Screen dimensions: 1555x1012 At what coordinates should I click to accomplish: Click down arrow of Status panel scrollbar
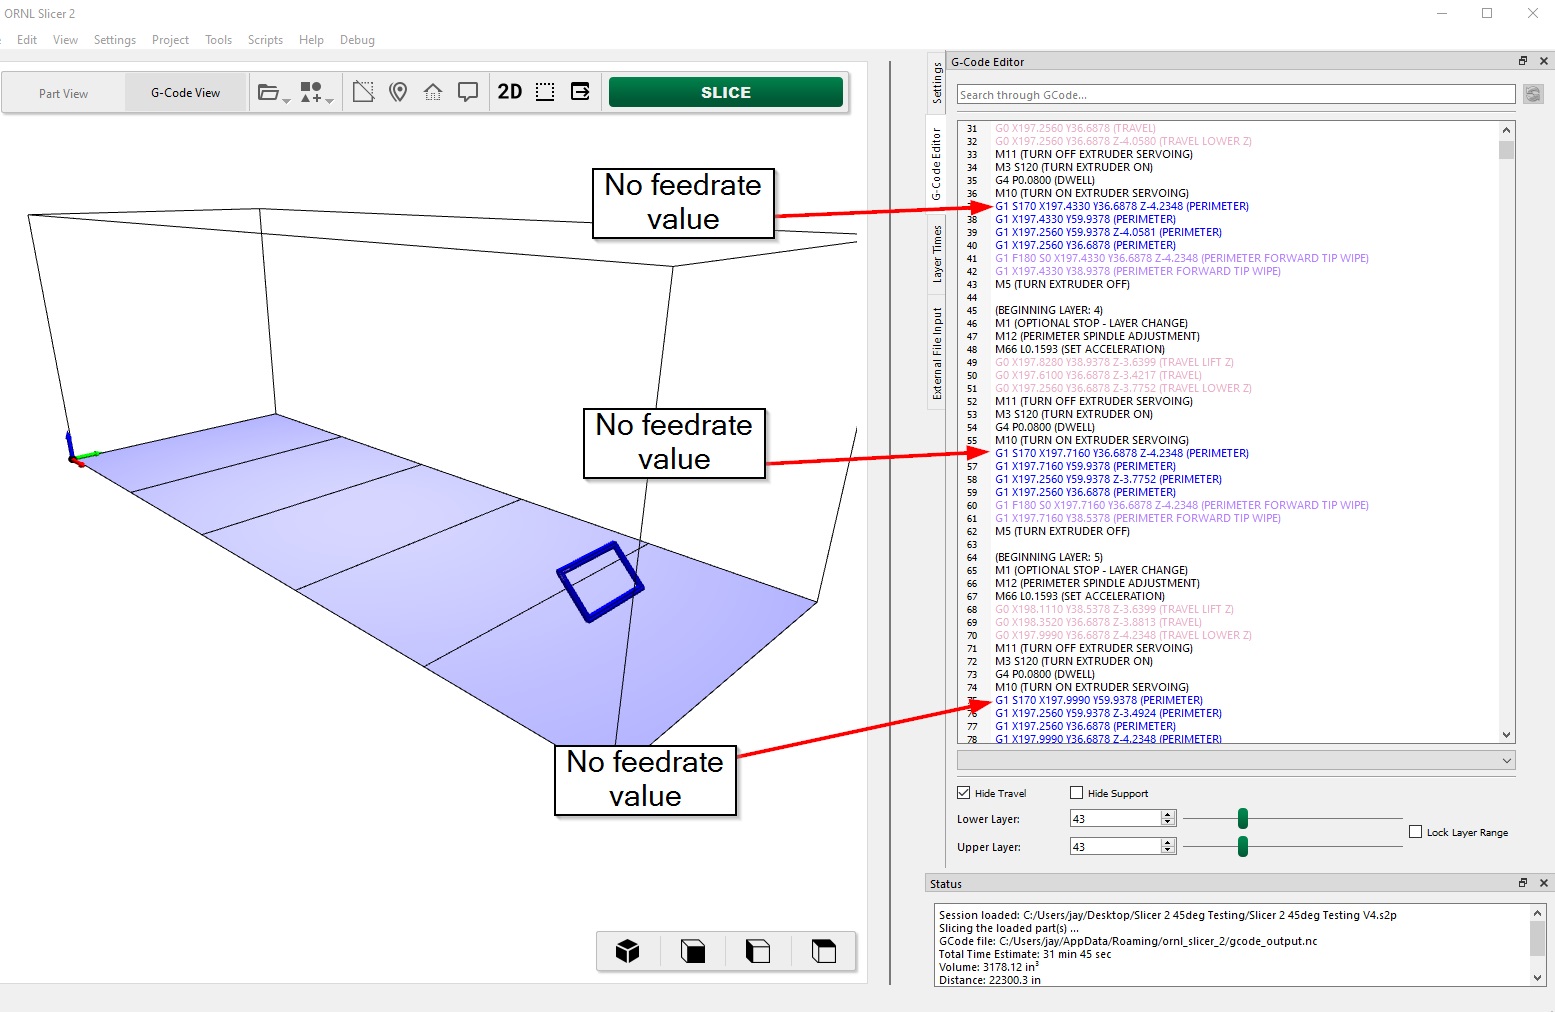1538,978
